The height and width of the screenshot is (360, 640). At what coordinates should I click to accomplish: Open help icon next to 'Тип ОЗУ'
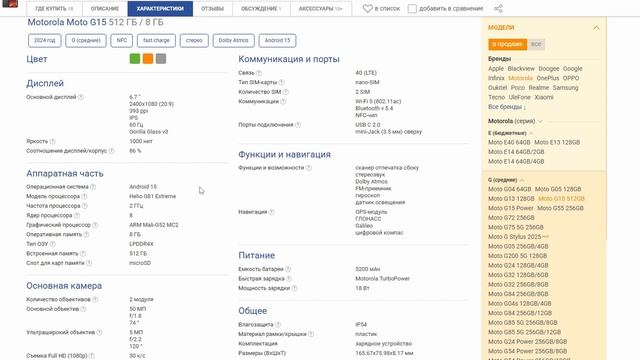[53, 244]
